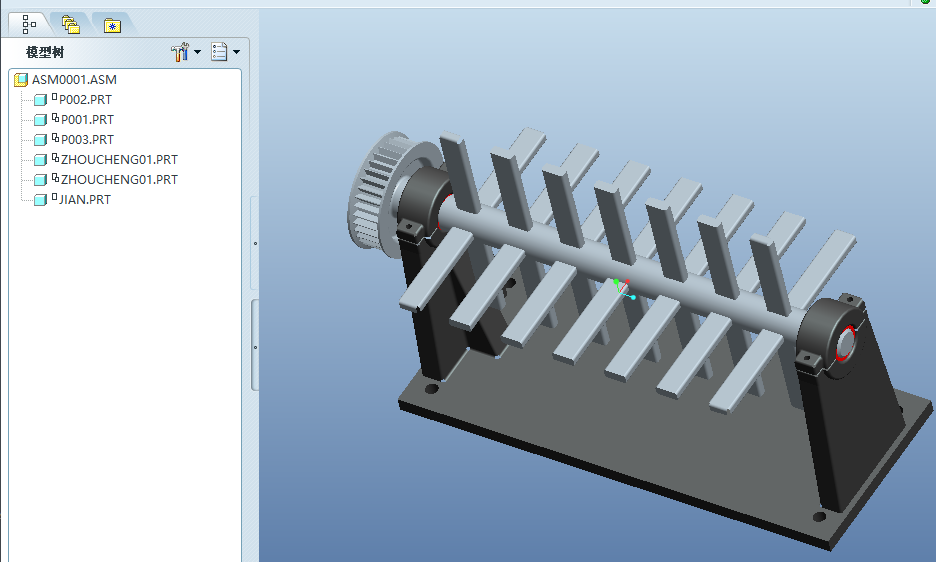
Task: Expand the Show dropdown arrow beside list icon
Action: tap(236, 52)
